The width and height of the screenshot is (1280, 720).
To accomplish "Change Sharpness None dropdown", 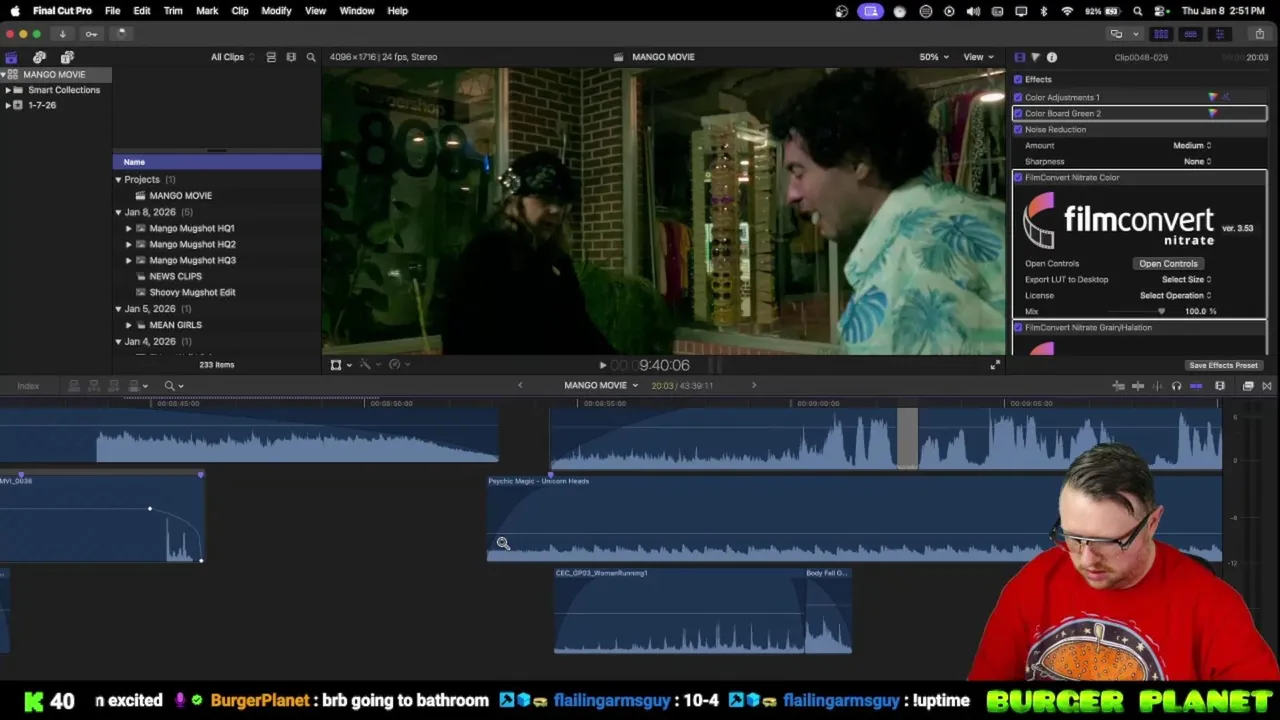I will click(1197, 161).
